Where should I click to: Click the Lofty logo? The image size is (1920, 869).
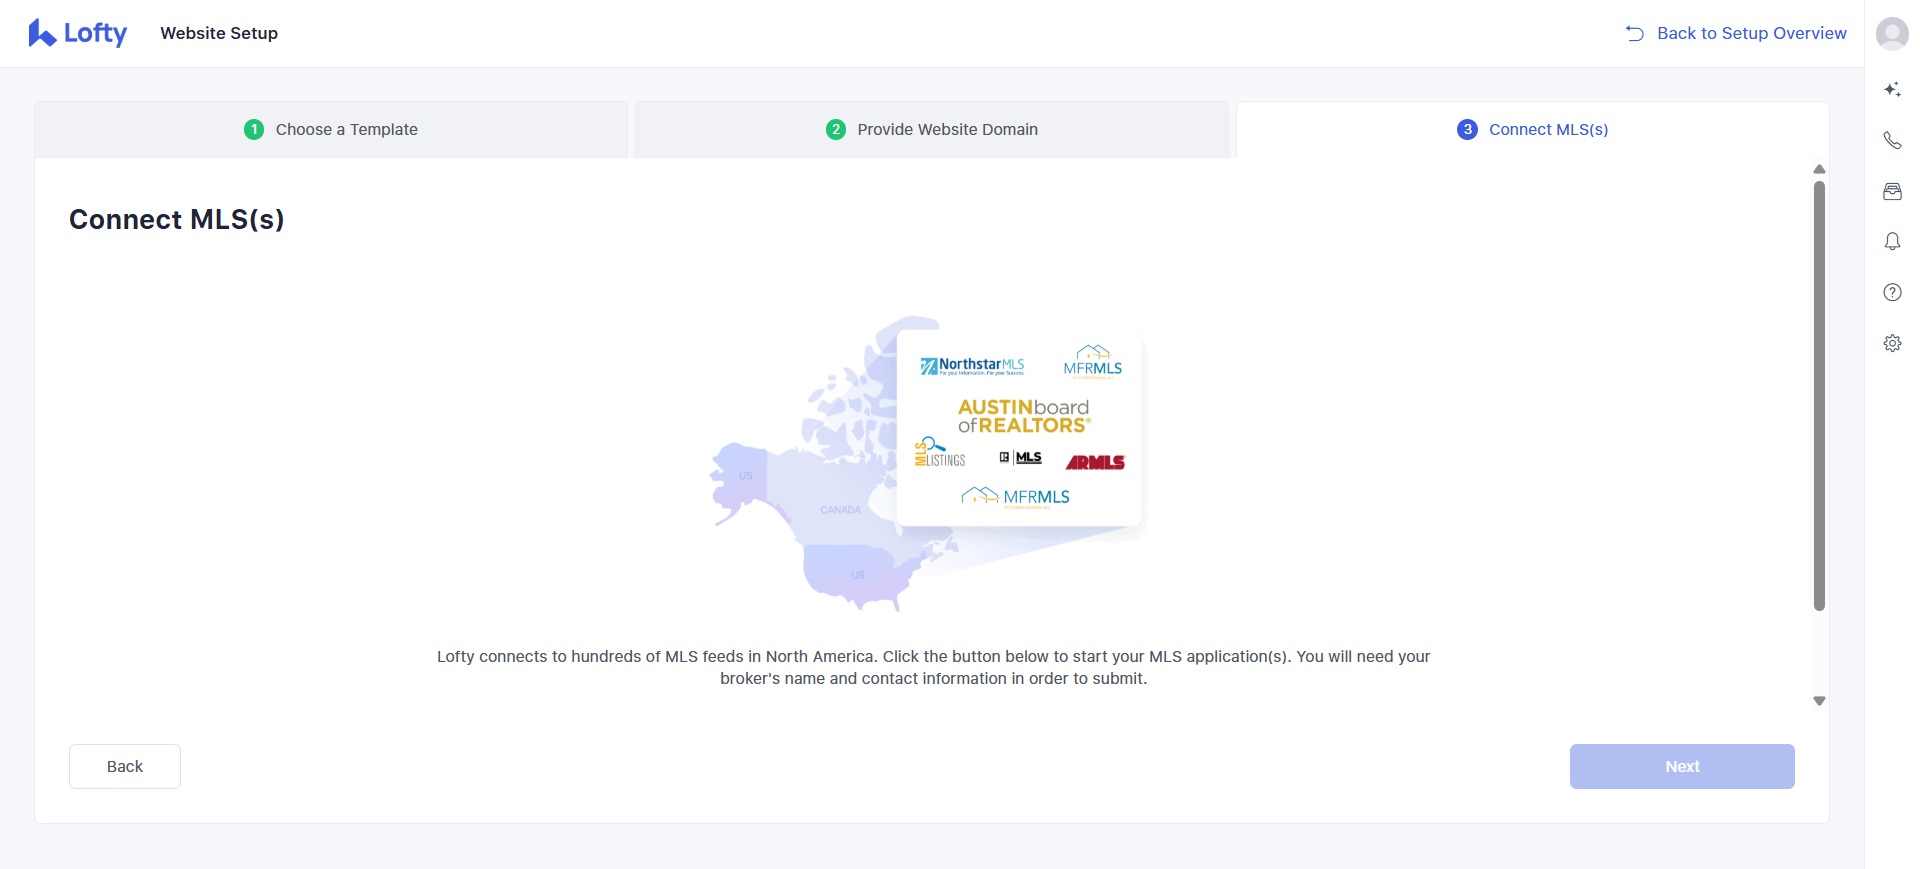(78, 33)
